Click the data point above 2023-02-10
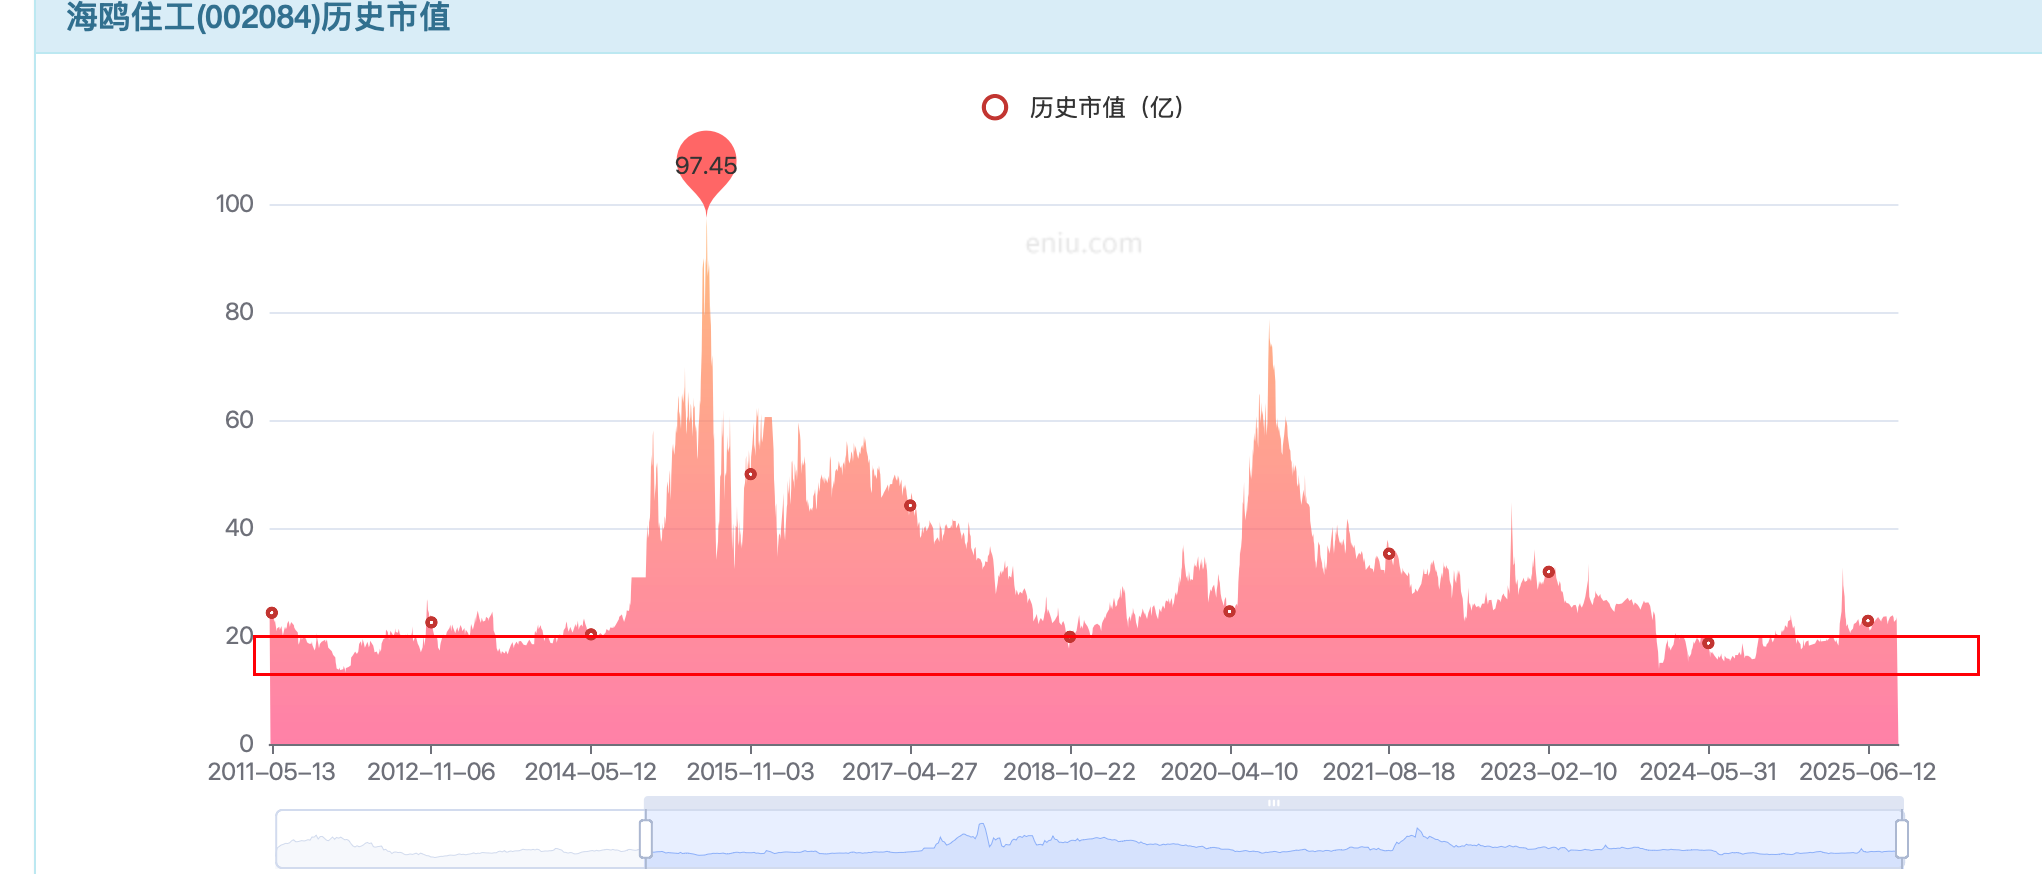 point(1549,572)
